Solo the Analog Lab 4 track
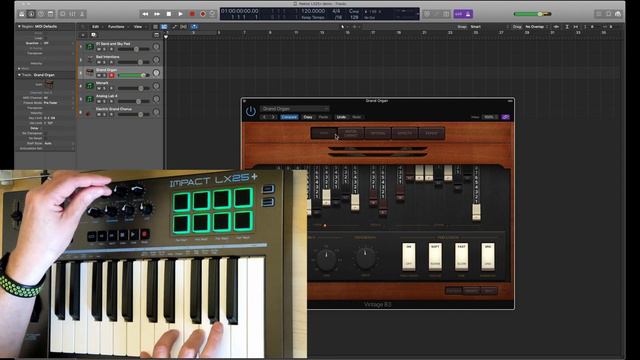Image resolution: width=640 pixels, height=360 pixels. 105,101
